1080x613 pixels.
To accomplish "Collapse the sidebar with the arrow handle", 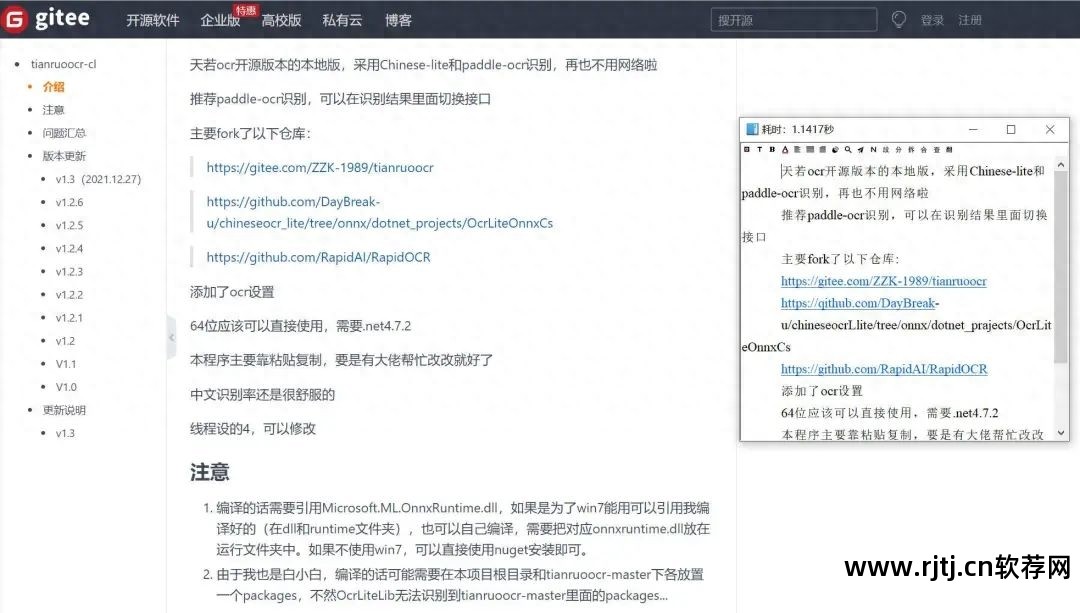I will coord(172,337).
